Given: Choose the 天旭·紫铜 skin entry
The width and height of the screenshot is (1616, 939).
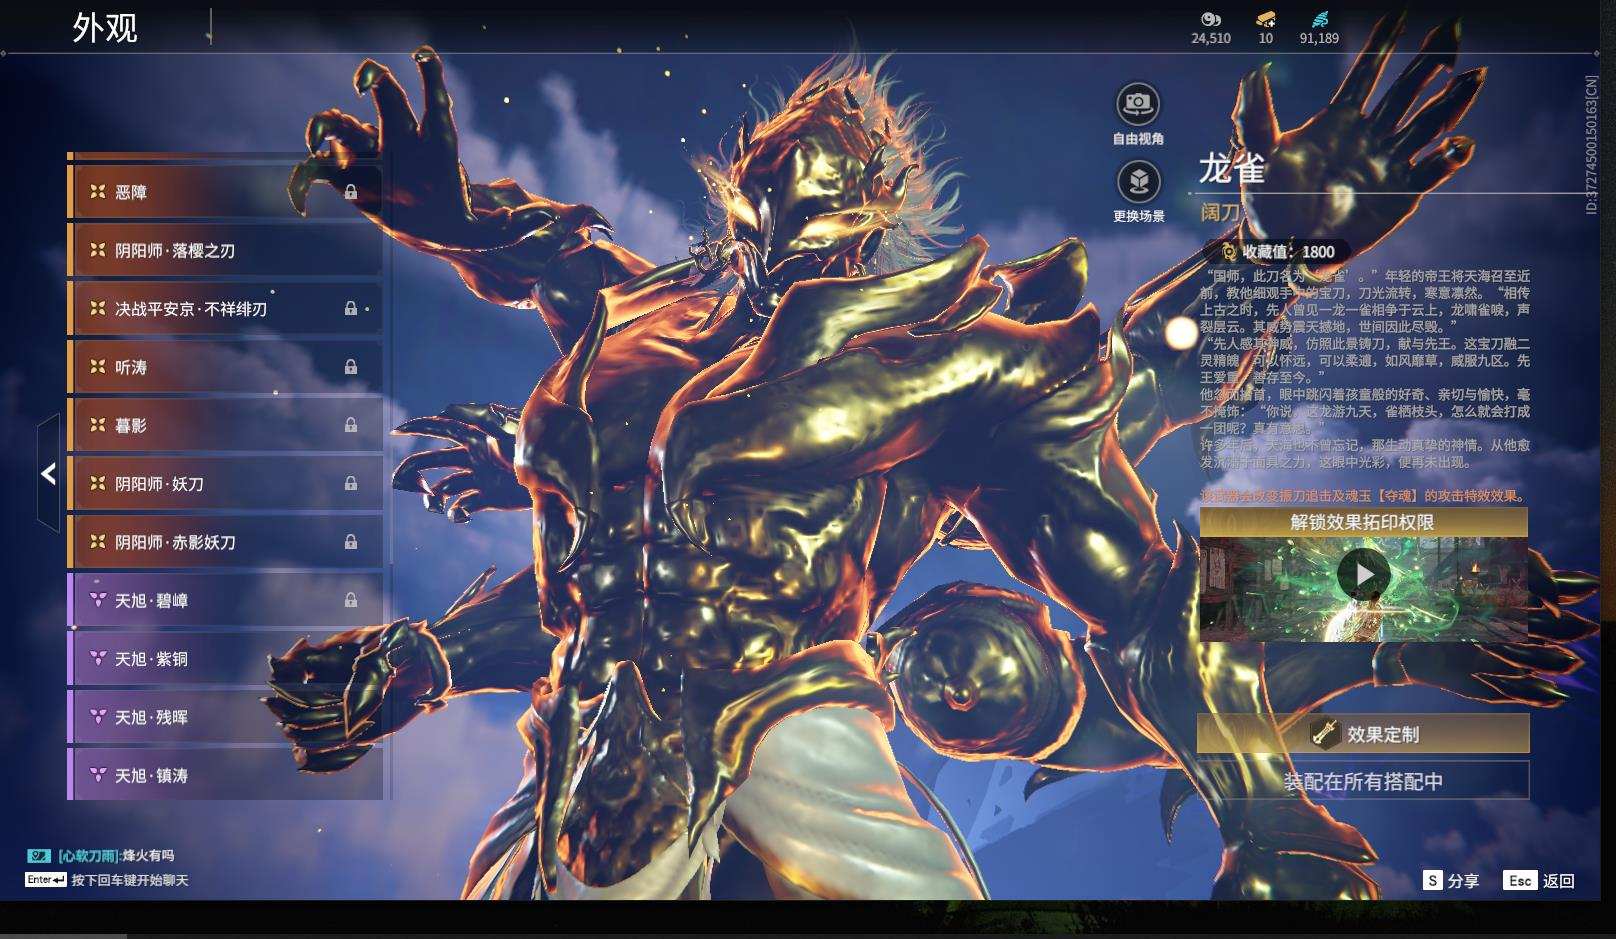Looking at the screenshot, I should [225, 659].
